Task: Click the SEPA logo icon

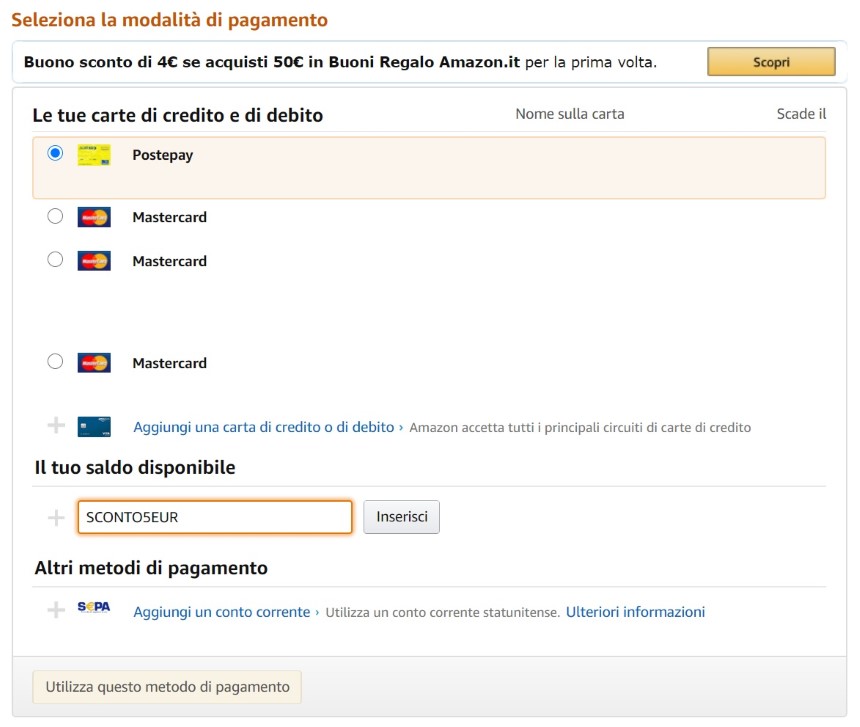Action: (94, 607)
